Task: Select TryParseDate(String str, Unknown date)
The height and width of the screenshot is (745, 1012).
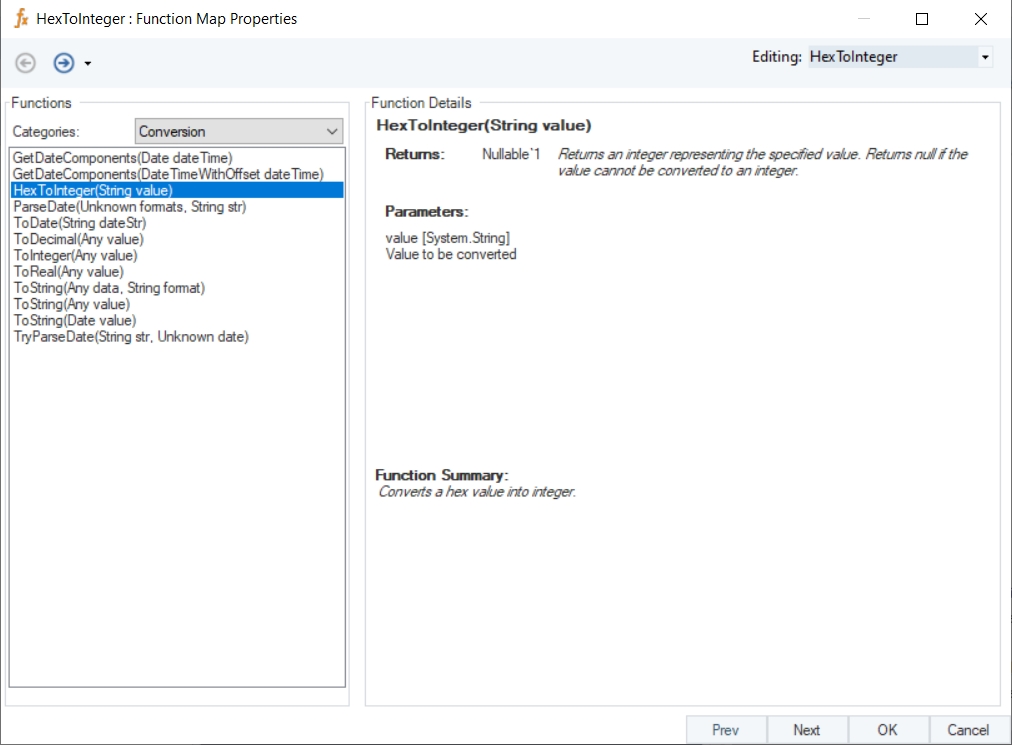Action: 131,337
